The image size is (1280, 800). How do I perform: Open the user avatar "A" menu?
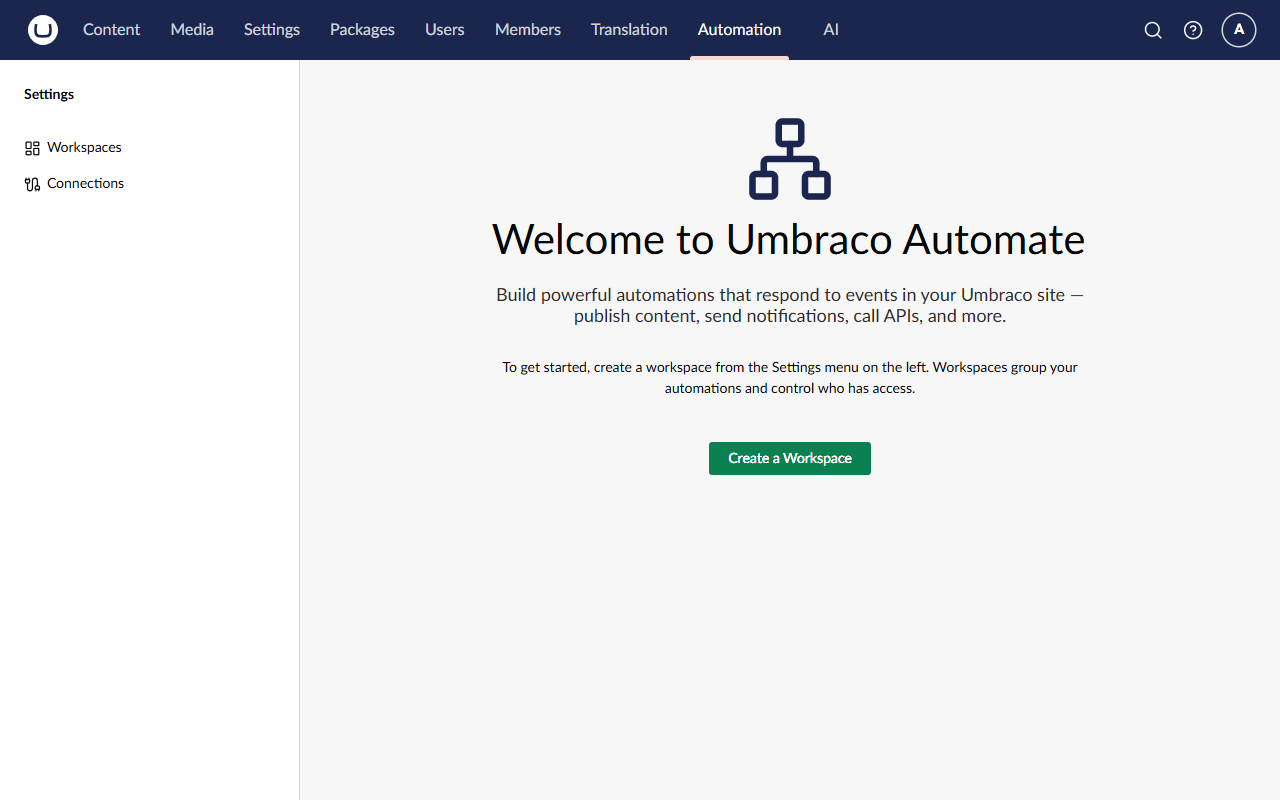pos(1239,30)
